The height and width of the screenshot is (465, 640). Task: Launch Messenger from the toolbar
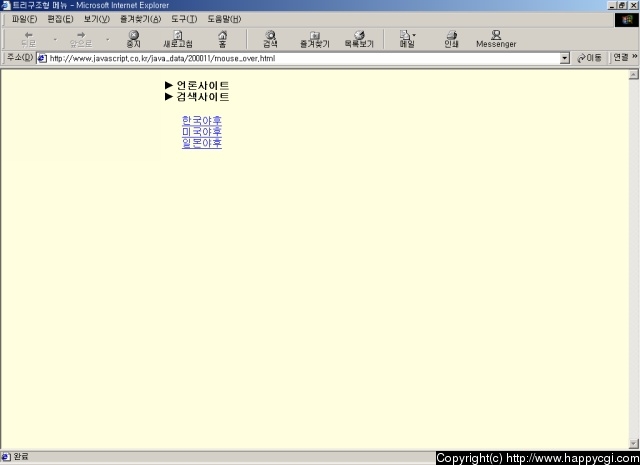pos(496,39)
